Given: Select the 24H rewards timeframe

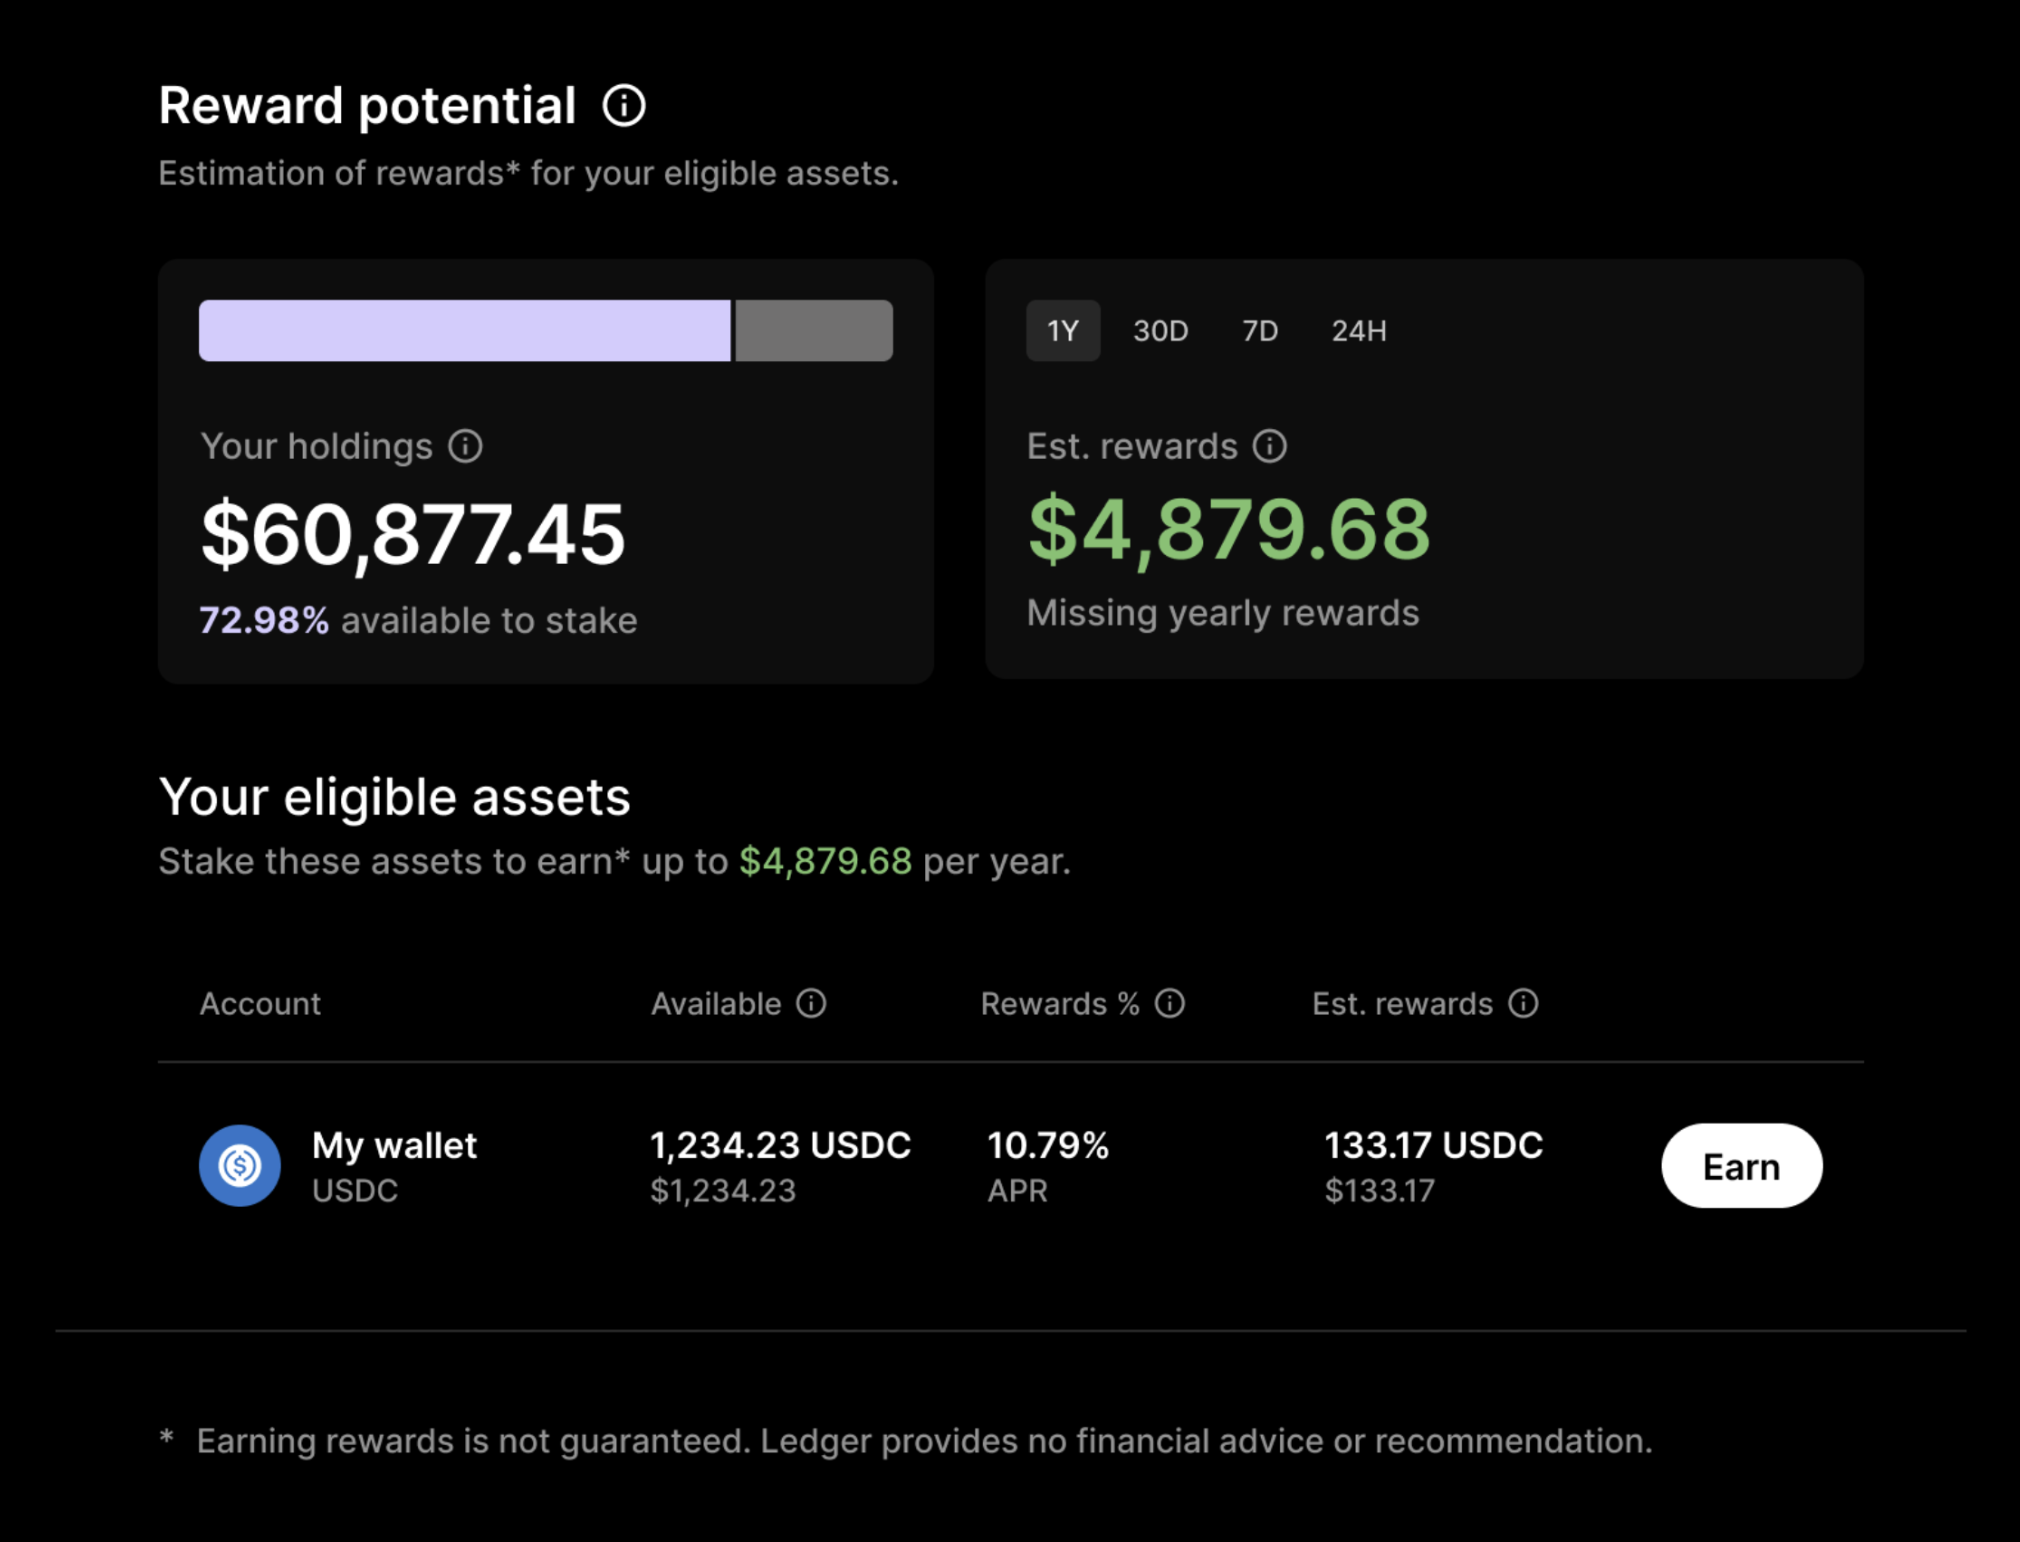Looking at the screenshot, I should pos(1358,331).
